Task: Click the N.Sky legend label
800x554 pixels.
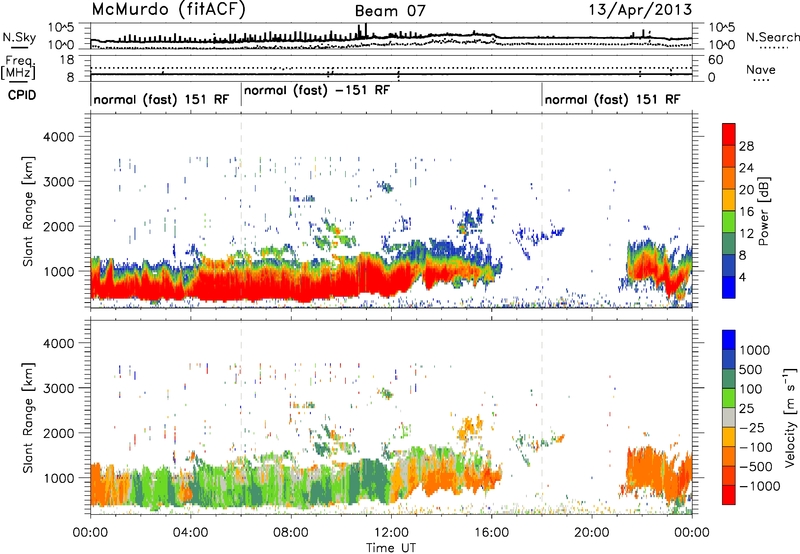Action: 19,37
